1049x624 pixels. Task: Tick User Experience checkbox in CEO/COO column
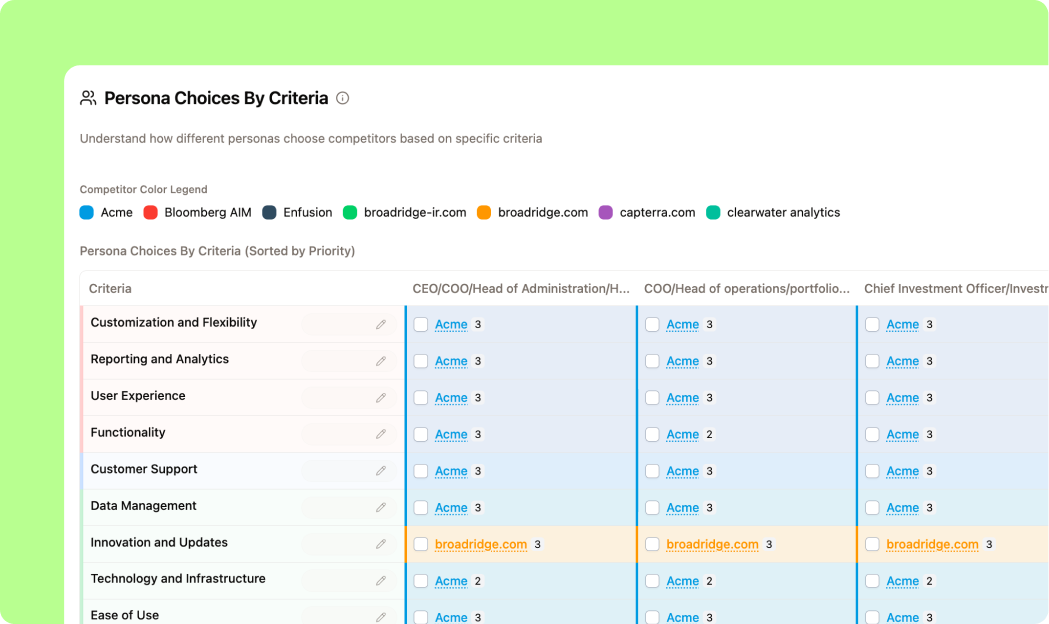coord(421,398)
